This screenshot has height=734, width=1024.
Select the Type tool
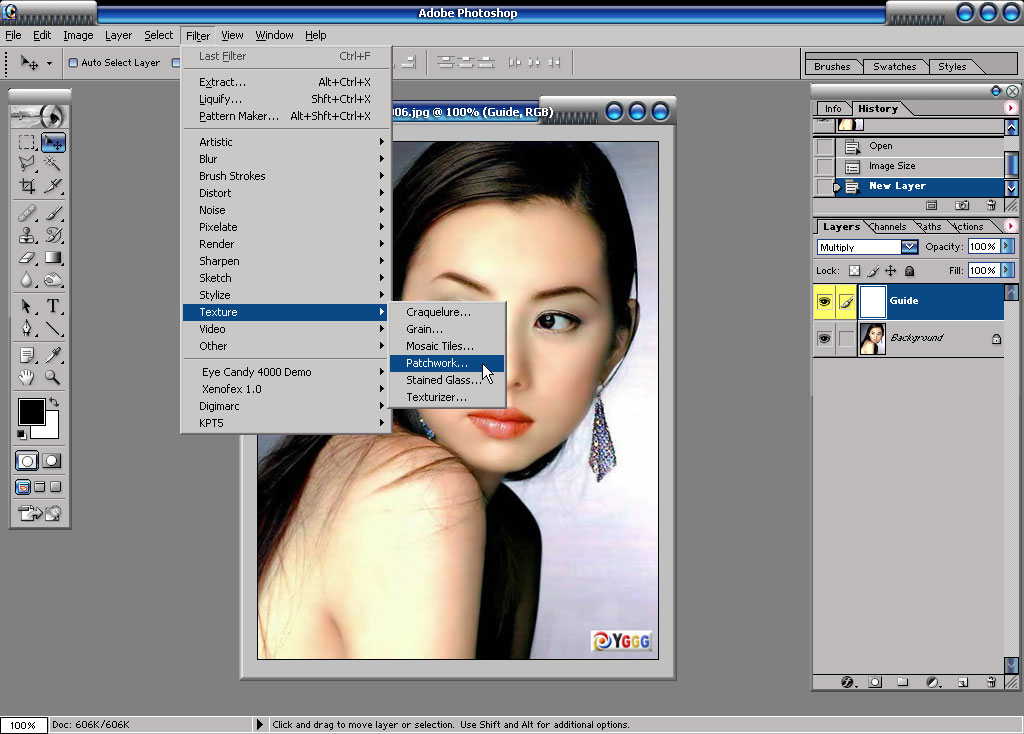point(53,306)
